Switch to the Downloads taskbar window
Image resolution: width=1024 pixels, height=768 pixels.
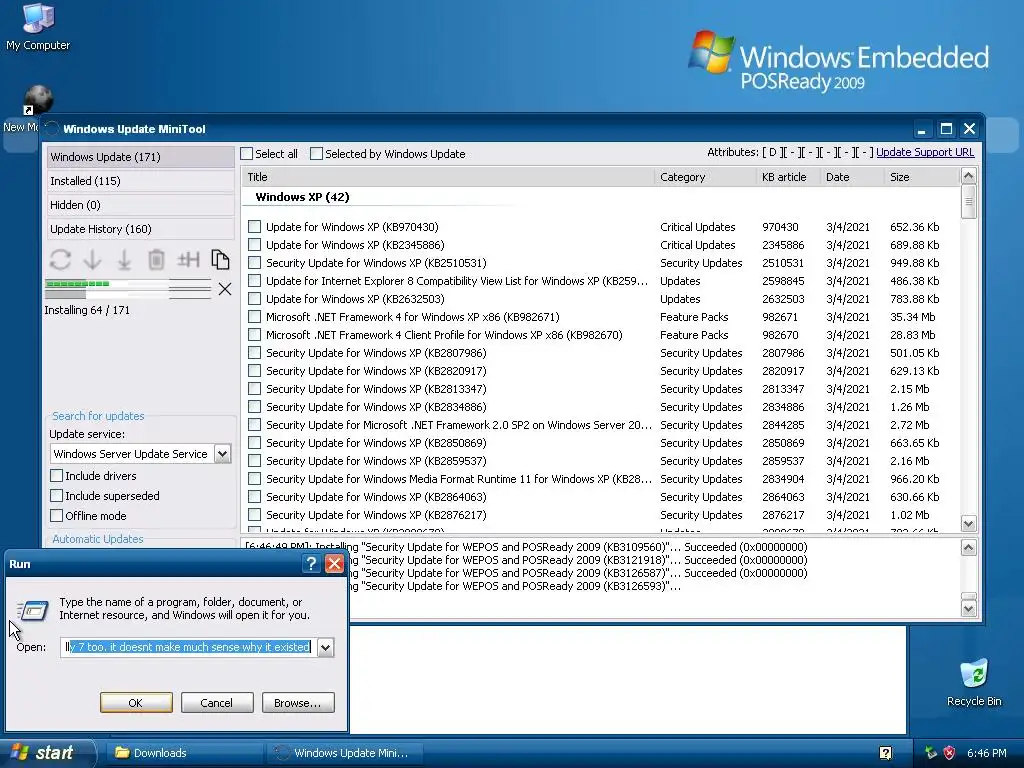pos(184,753)
